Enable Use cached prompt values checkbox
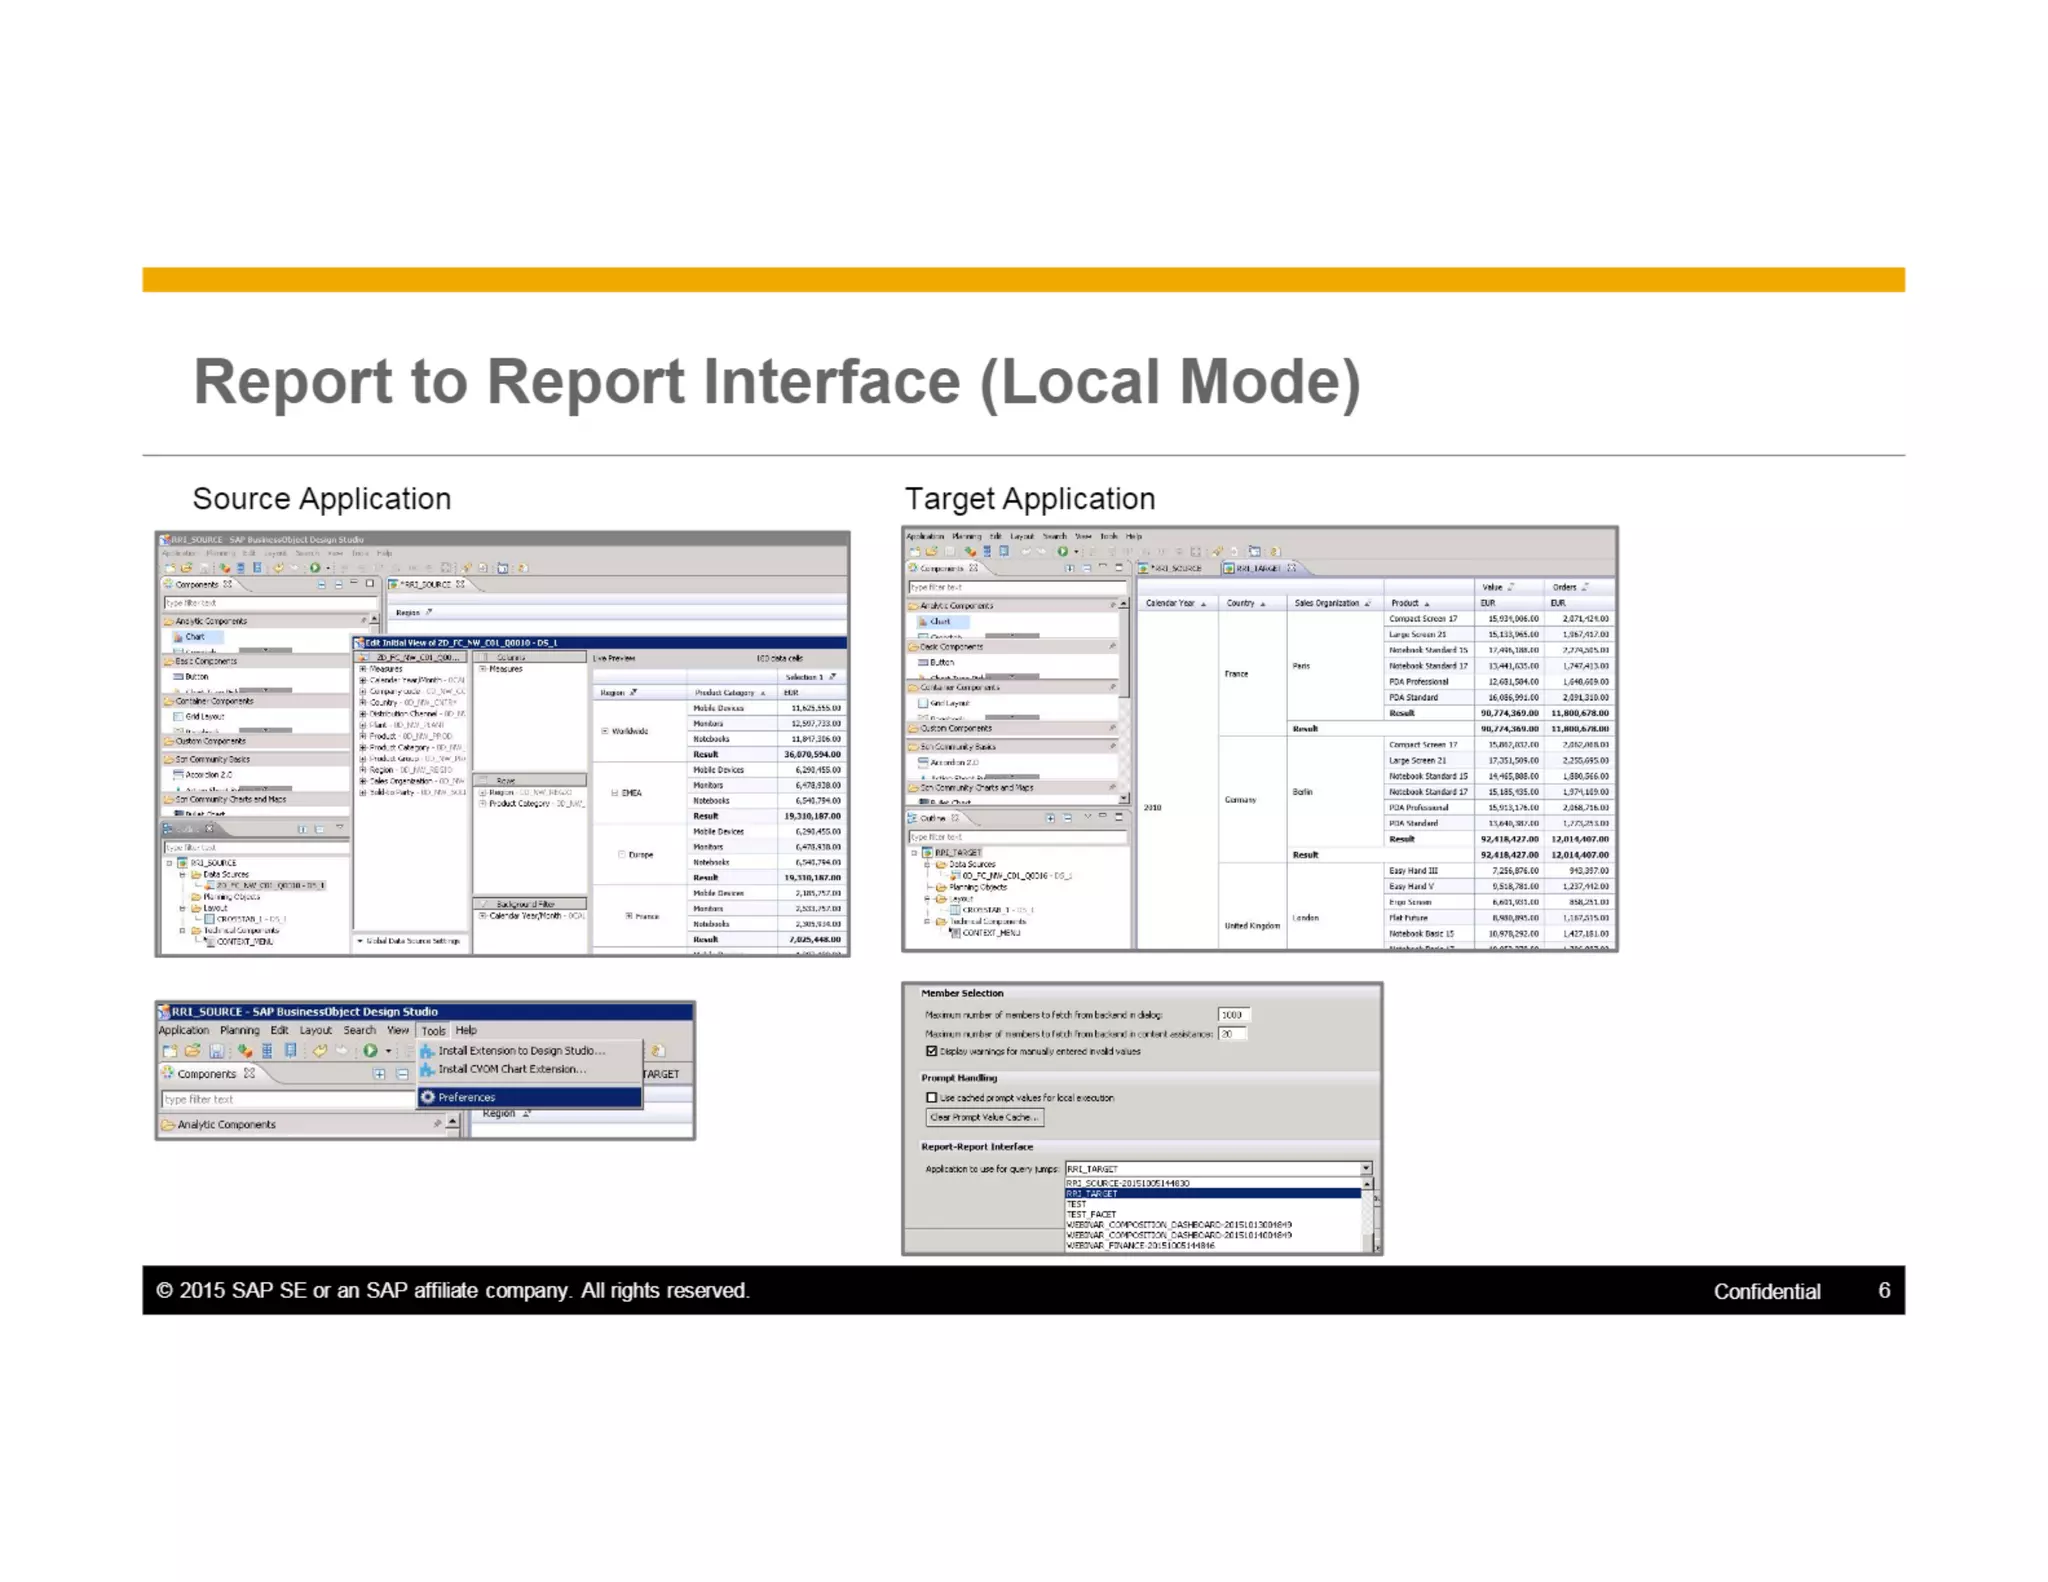 click(x=931, y=1097)
